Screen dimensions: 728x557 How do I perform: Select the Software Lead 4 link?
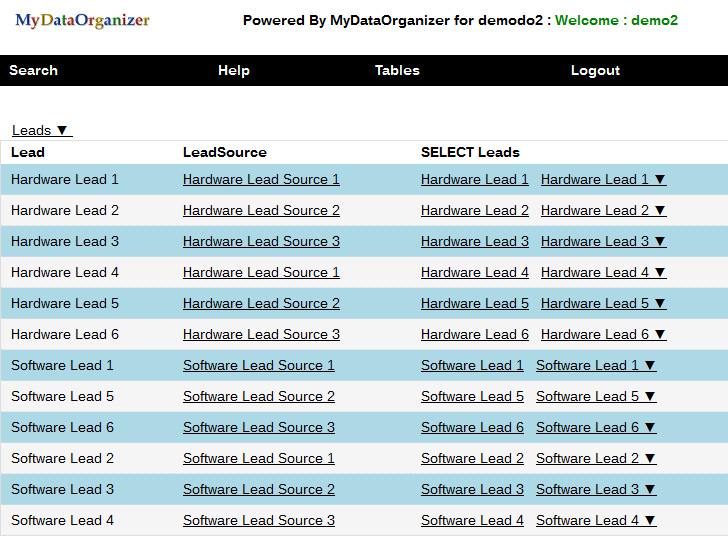(x=472, y=521)
